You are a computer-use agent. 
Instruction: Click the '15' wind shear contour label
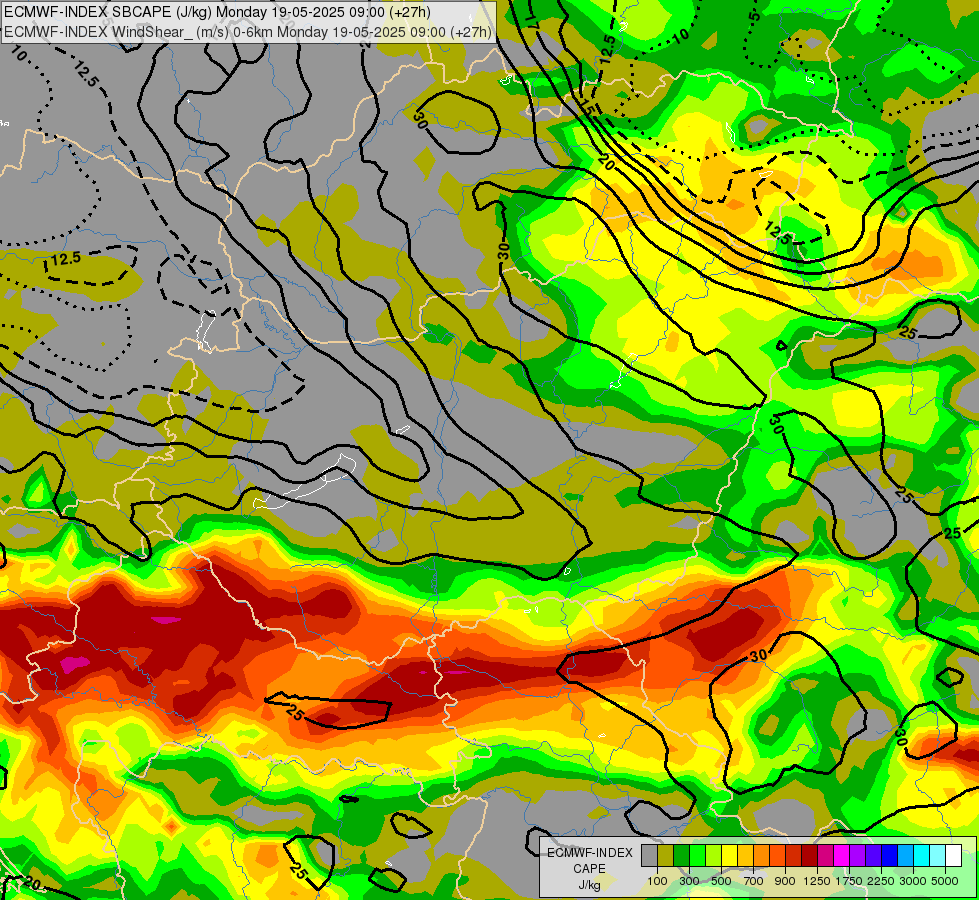(x=587, y=105)
